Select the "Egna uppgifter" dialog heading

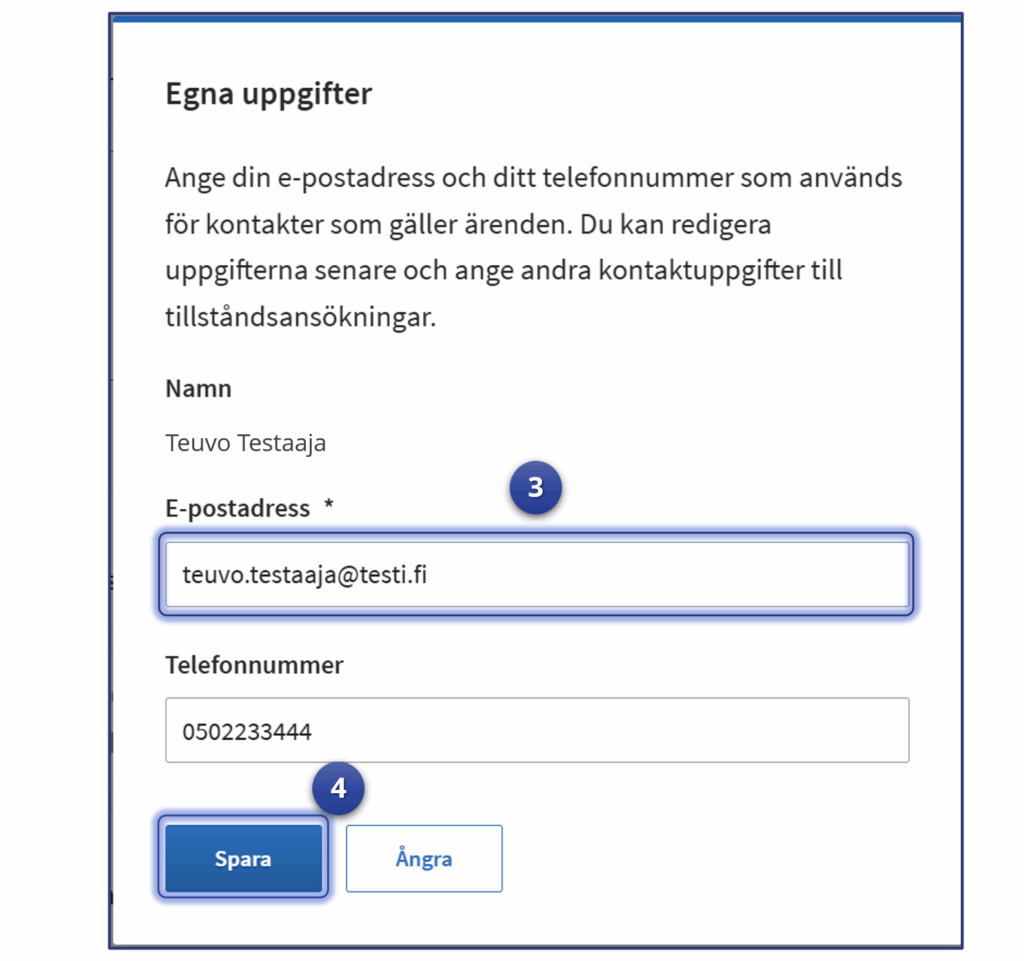268,94
